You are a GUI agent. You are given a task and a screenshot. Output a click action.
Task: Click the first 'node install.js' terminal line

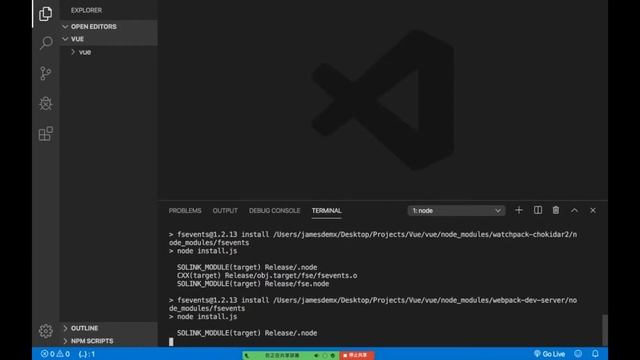coord(203,251)
